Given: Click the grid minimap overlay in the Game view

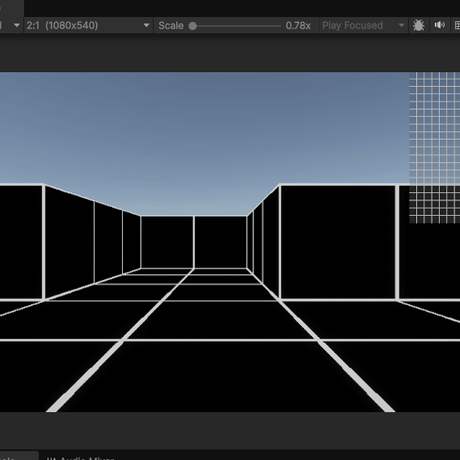Looking at the screenshot, I should (x=434, y=148).
